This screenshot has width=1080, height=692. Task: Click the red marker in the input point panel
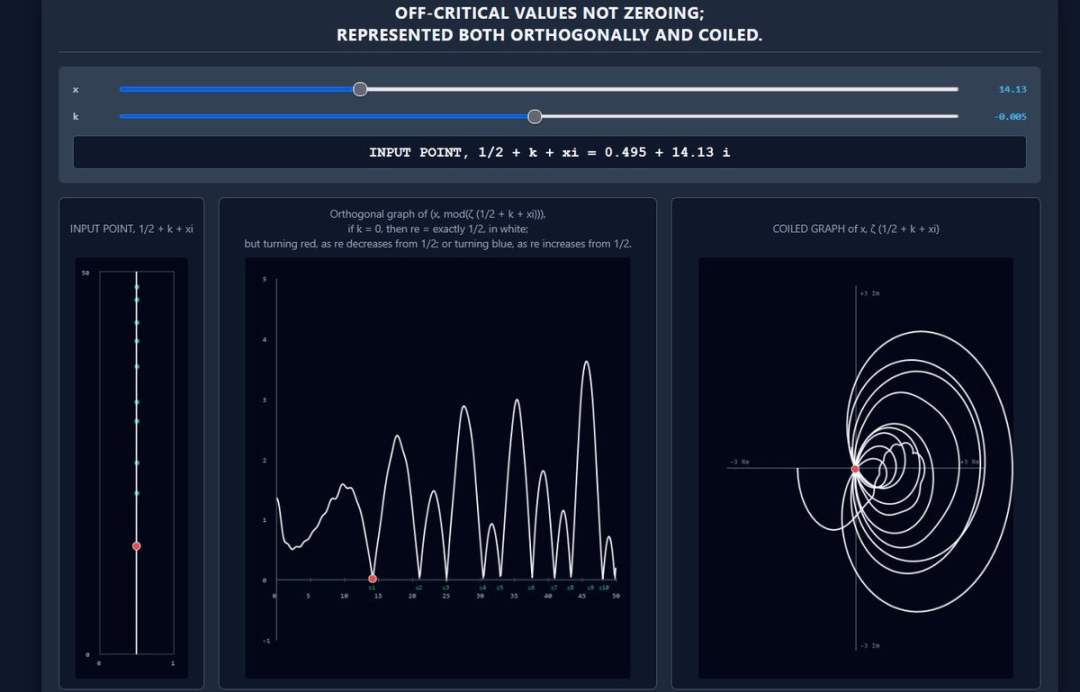coord(136,546)
